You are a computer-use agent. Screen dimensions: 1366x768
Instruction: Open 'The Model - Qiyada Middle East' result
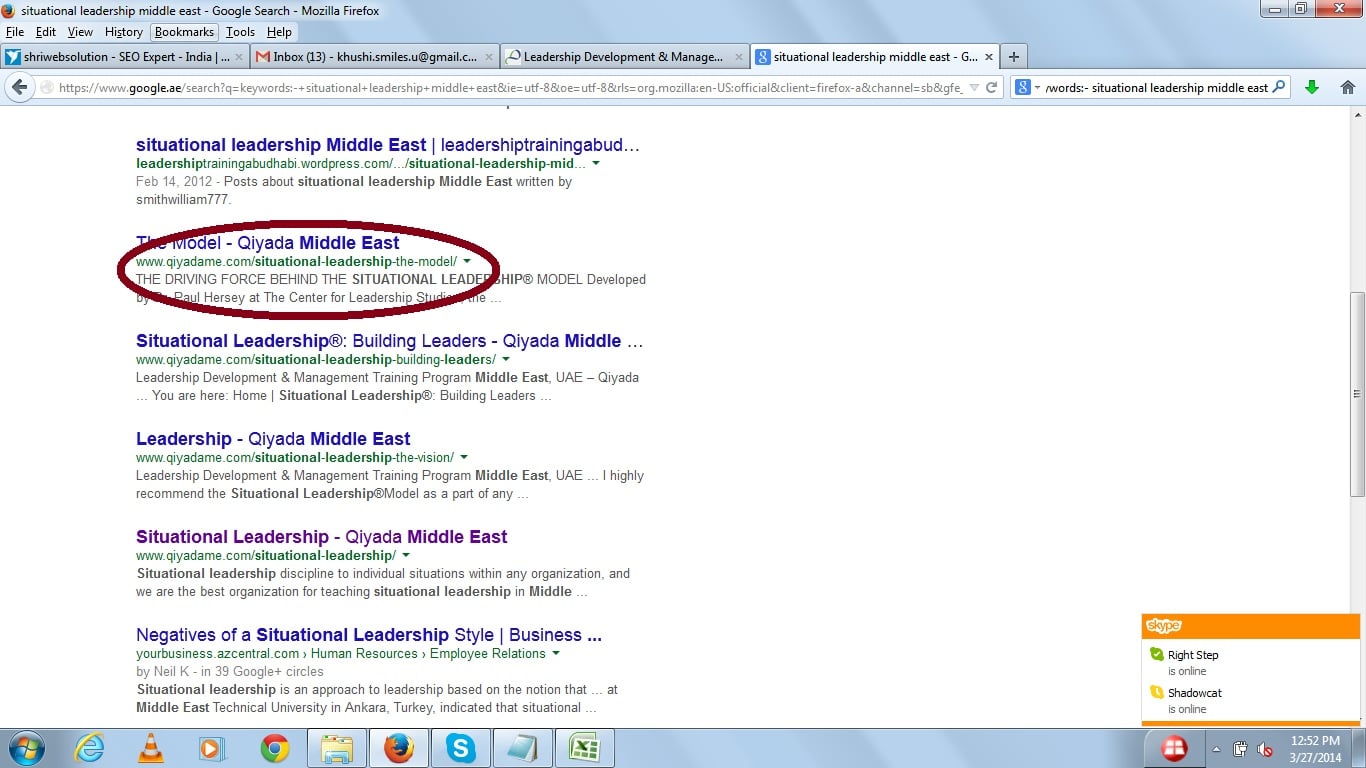pos(268,243)
